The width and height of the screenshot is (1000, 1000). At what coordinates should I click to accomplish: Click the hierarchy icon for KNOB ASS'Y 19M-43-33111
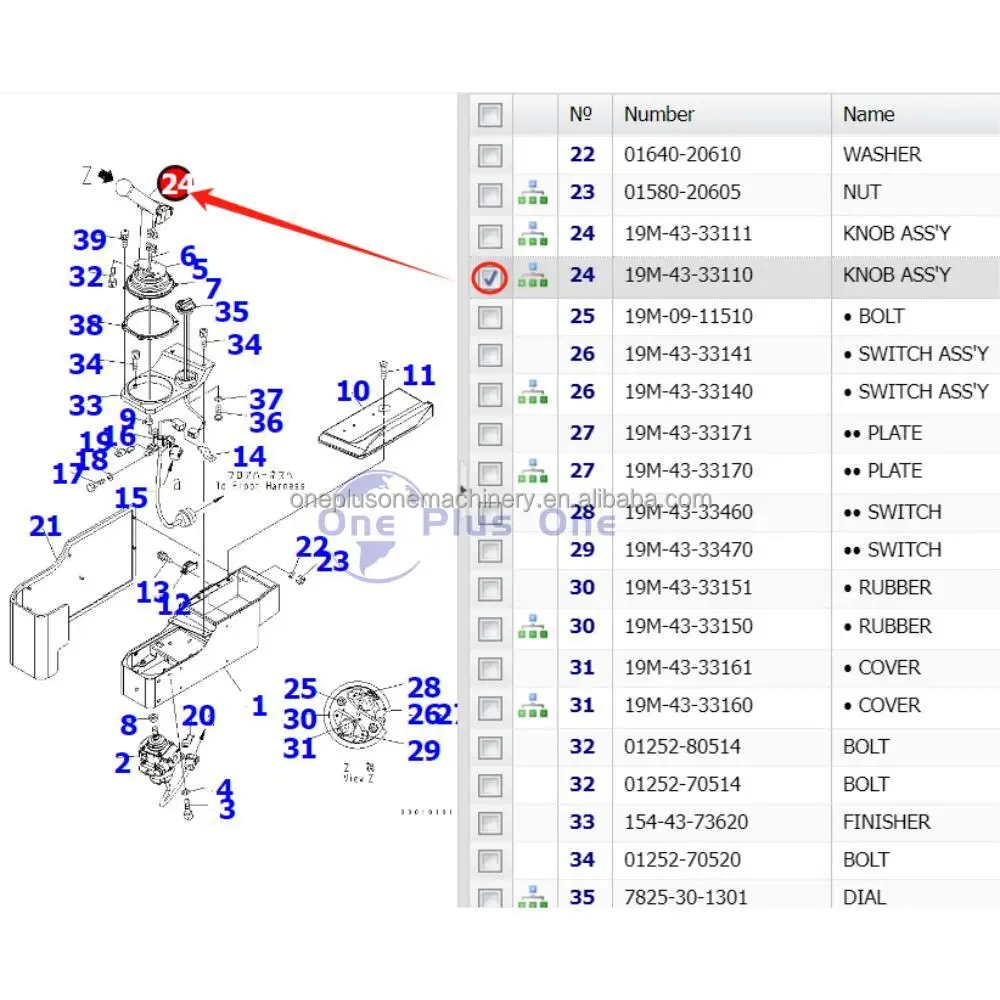pos(533,234)
